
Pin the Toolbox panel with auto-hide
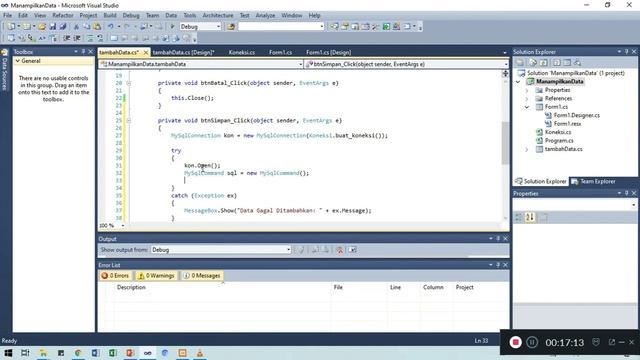coord(83,52)
